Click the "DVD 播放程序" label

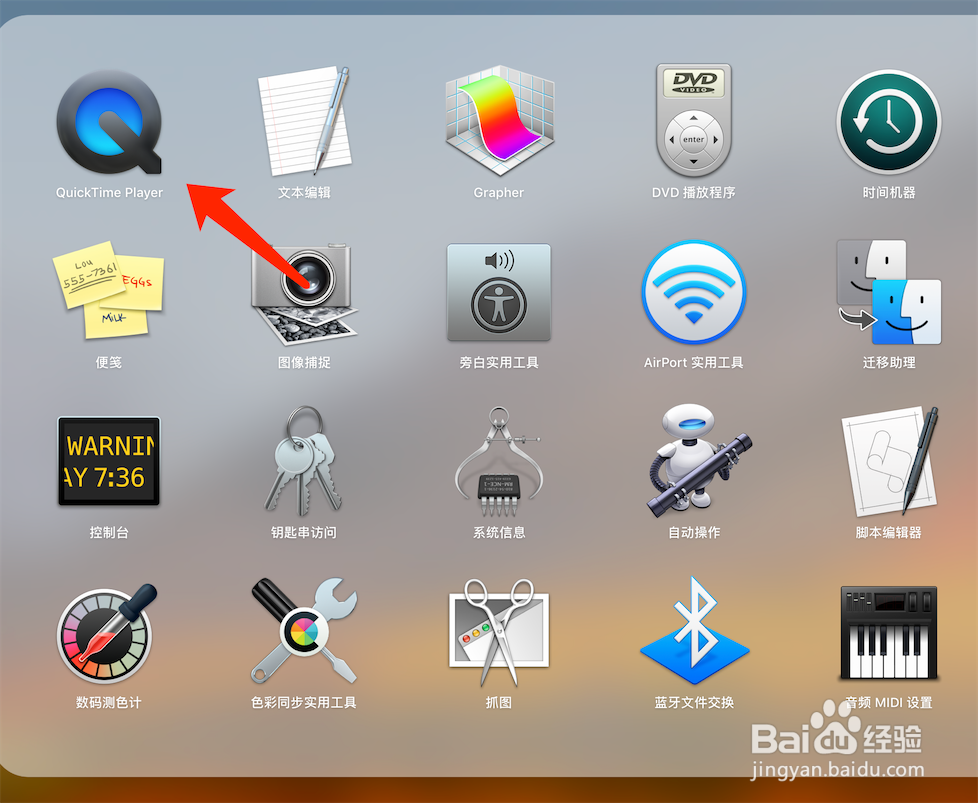(x=694, y=193)
